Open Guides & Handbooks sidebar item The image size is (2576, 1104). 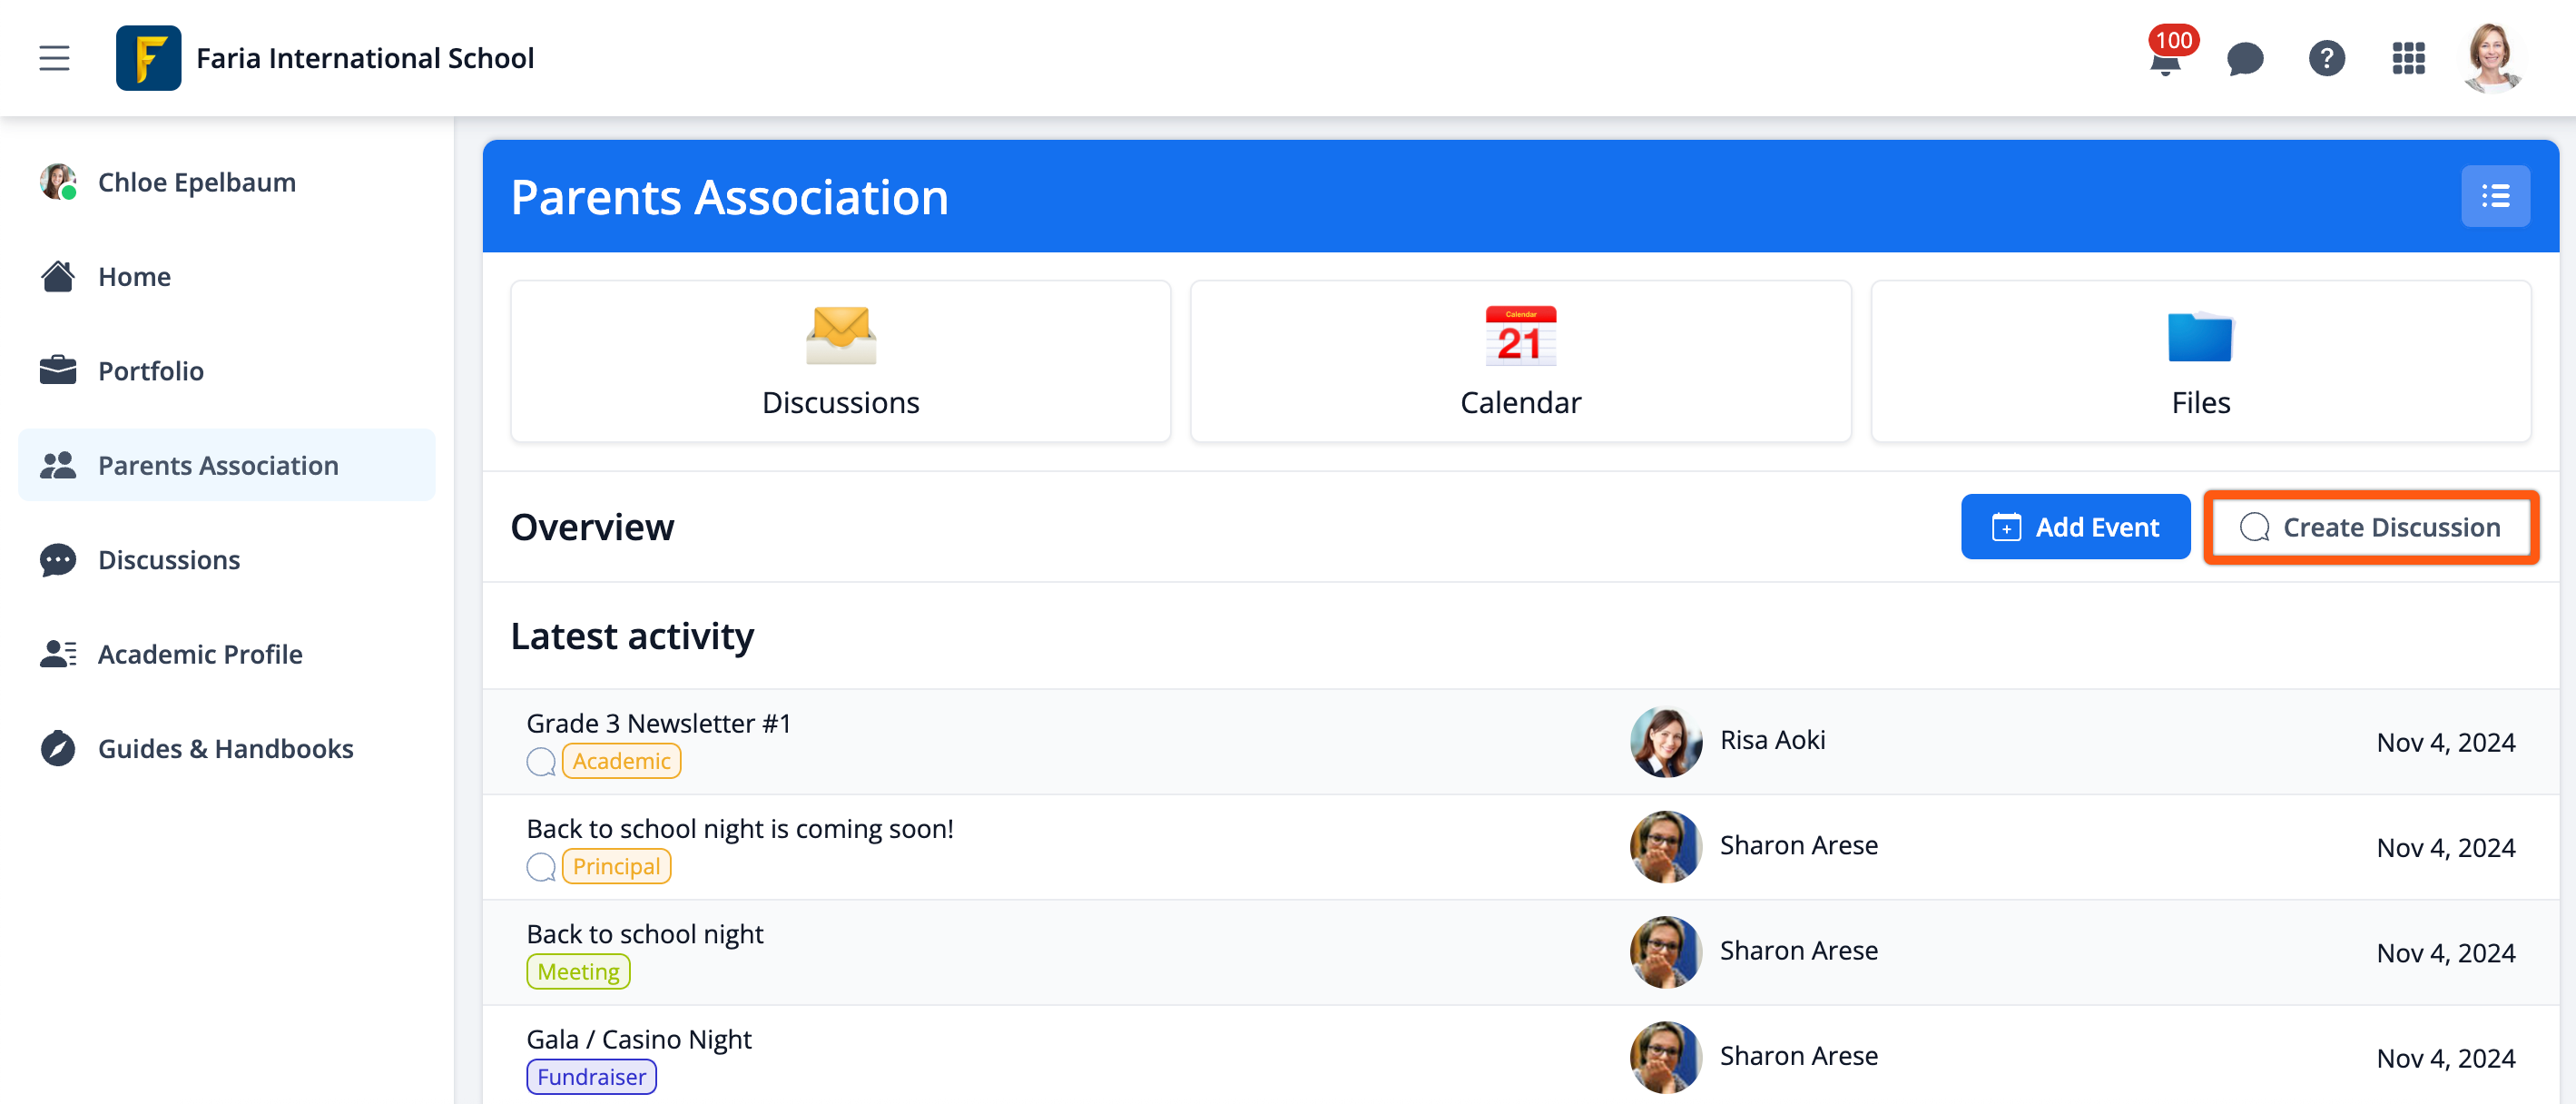[x=225, y=748]
